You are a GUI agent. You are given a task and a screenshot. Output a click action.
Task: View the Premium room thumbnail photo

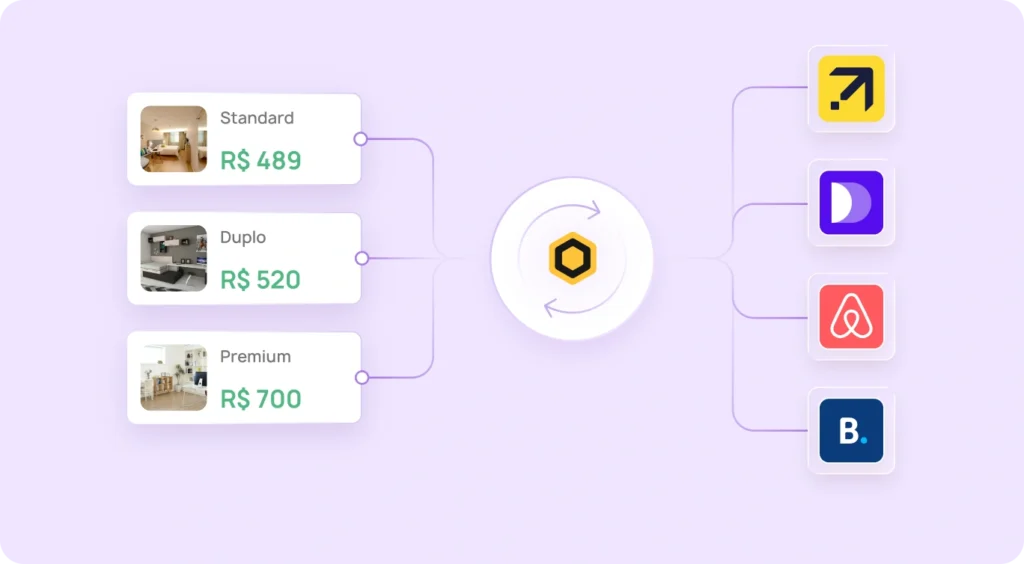(x=174, y=378)
